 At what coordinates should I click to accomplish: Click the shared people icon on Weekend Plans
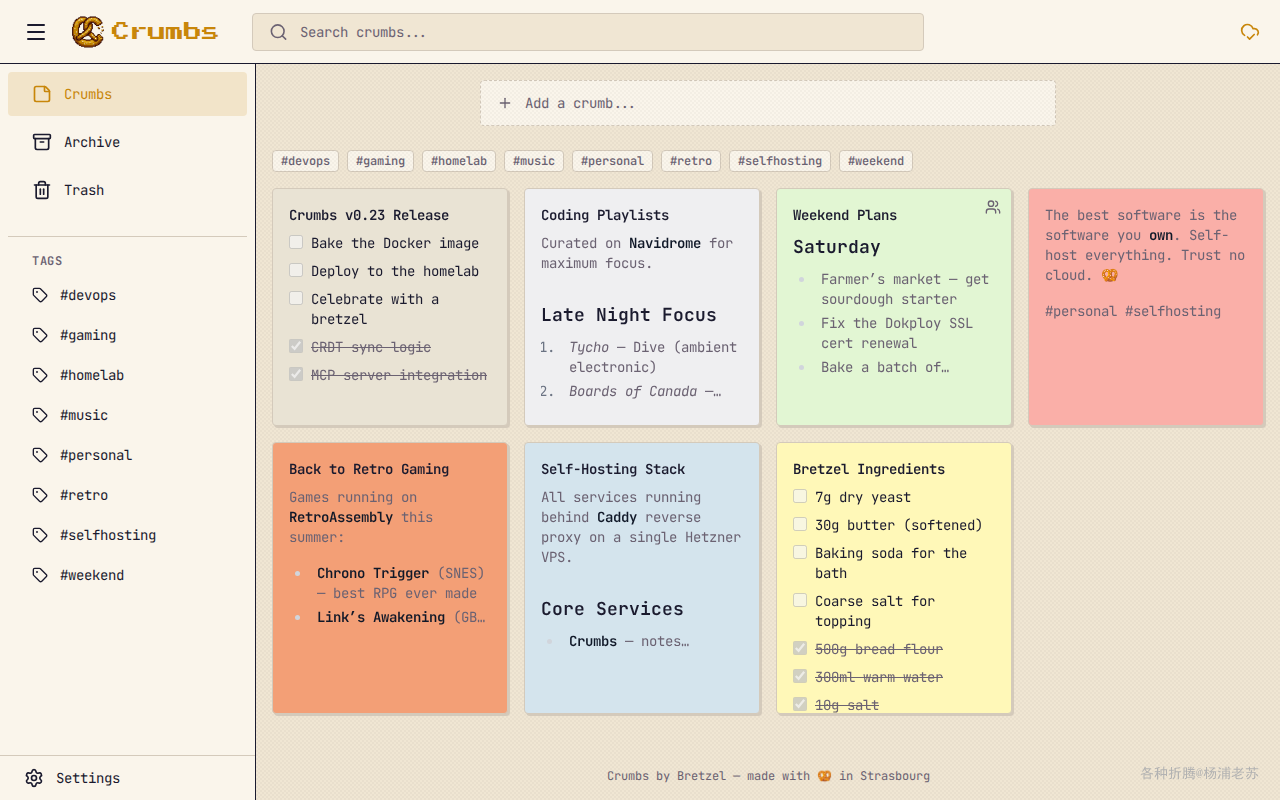point(992,207)
